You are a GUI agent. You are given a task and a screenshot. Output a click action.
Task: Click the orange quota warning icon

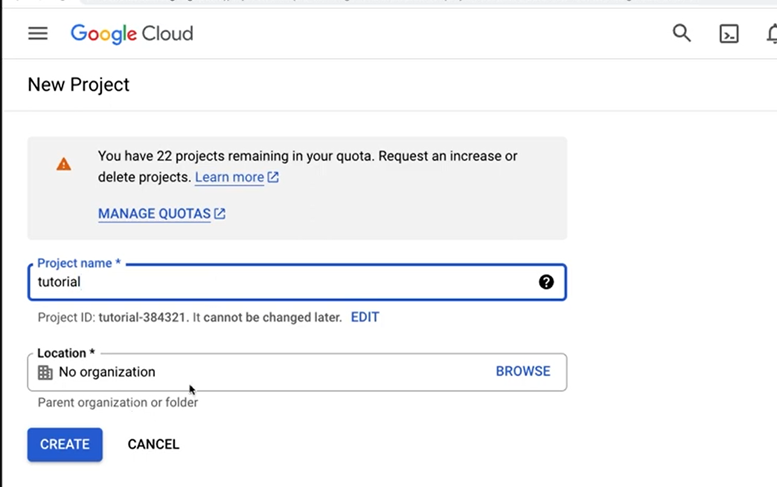64,164
